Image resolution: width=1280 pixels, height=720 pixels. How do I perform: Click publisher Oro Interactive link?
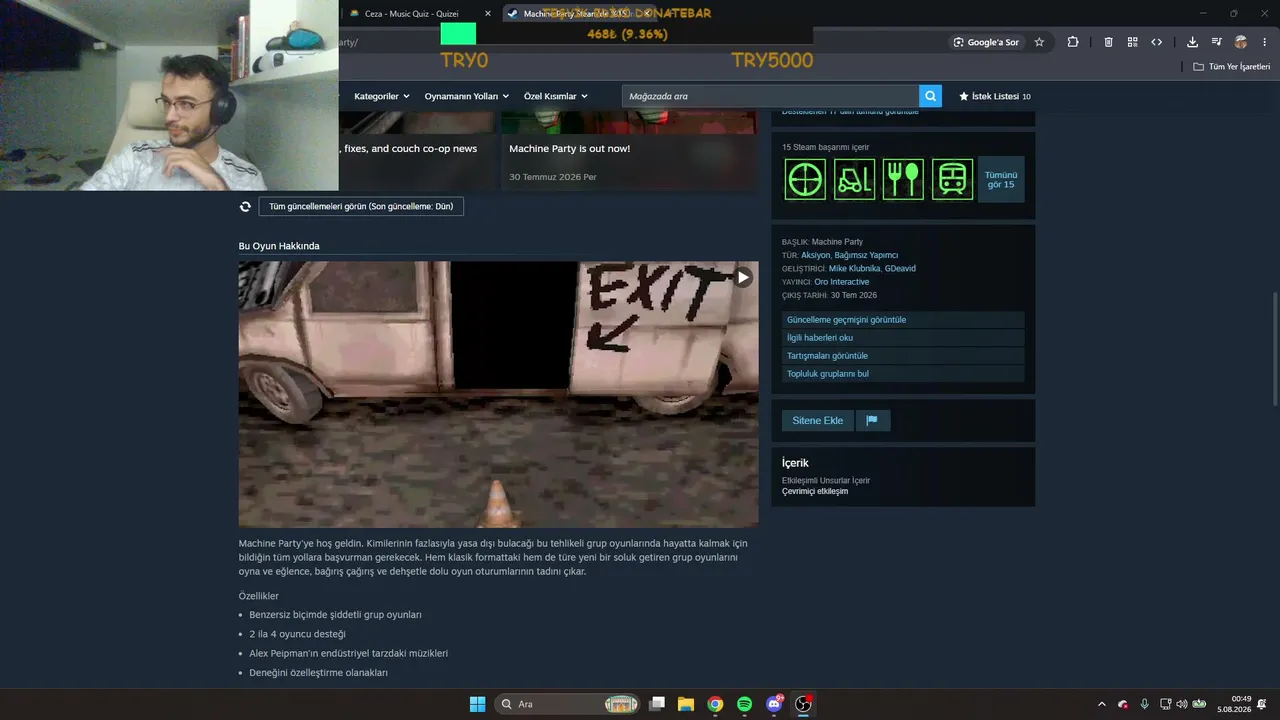click(x=842, y=282)
